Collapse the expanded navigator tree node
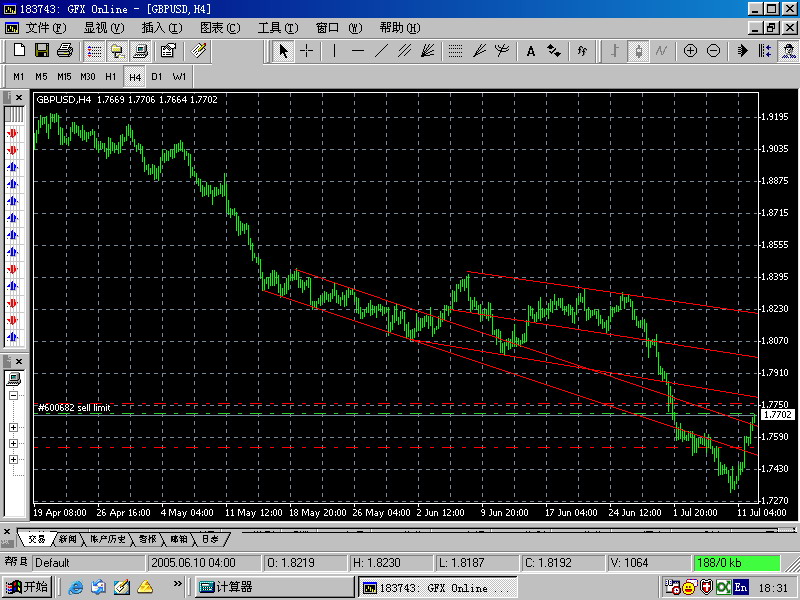The image size is (800, 600). point(14,396)
